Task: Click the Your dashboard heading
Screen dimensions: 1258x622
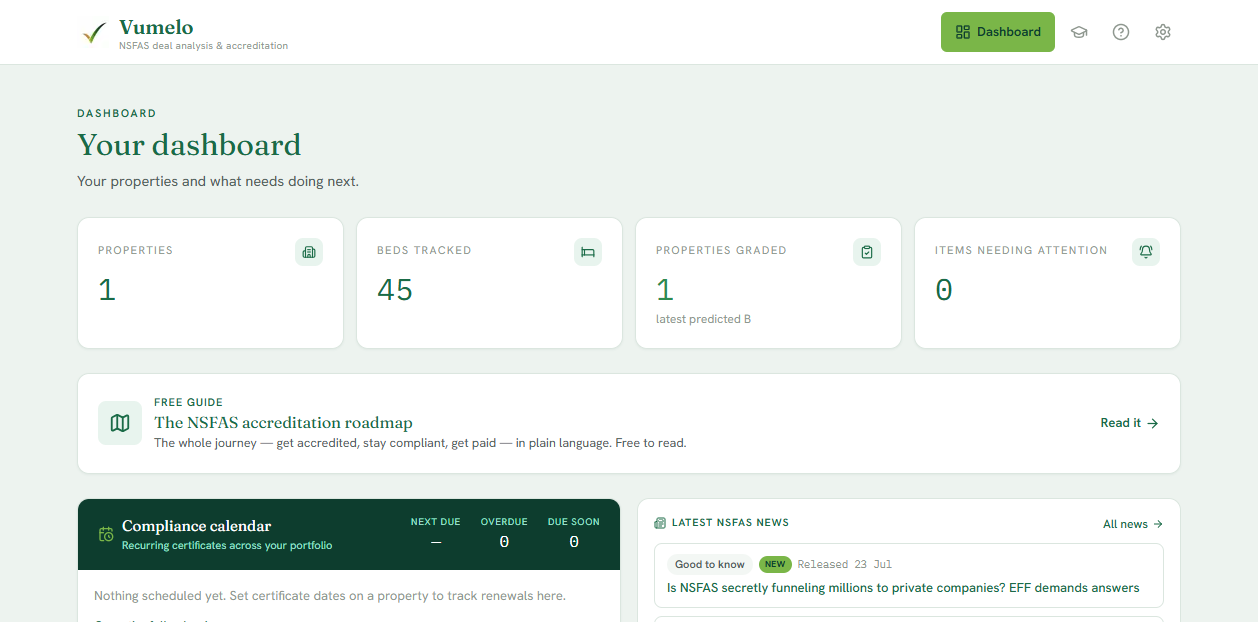Action: click(189, 145)
